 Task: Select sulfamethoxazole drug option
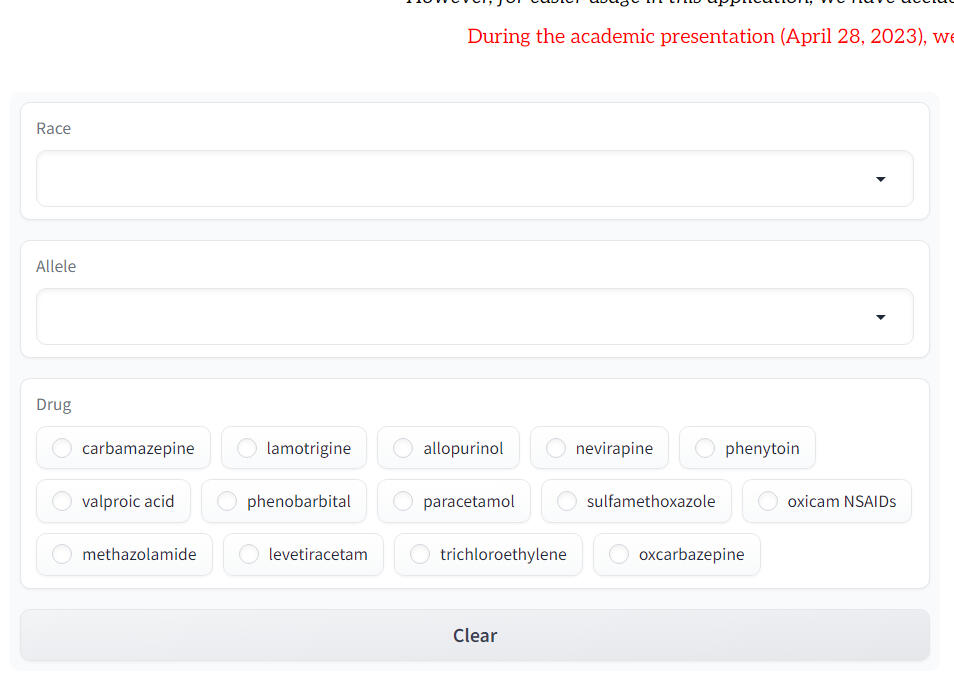click(x=567, y=501)
